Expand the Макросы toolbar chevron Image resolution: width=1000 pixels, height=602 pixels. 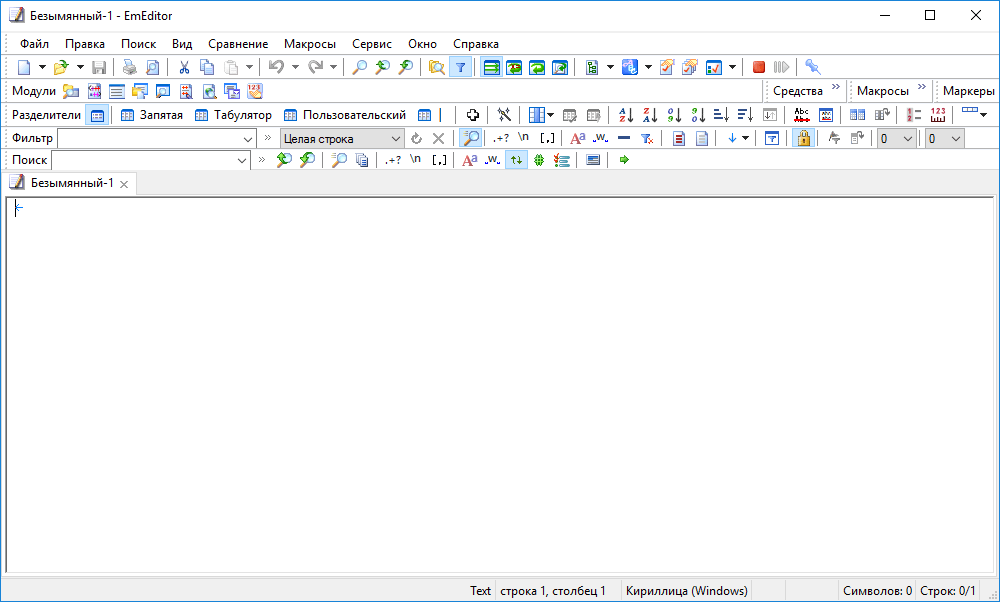coord(922,87)
